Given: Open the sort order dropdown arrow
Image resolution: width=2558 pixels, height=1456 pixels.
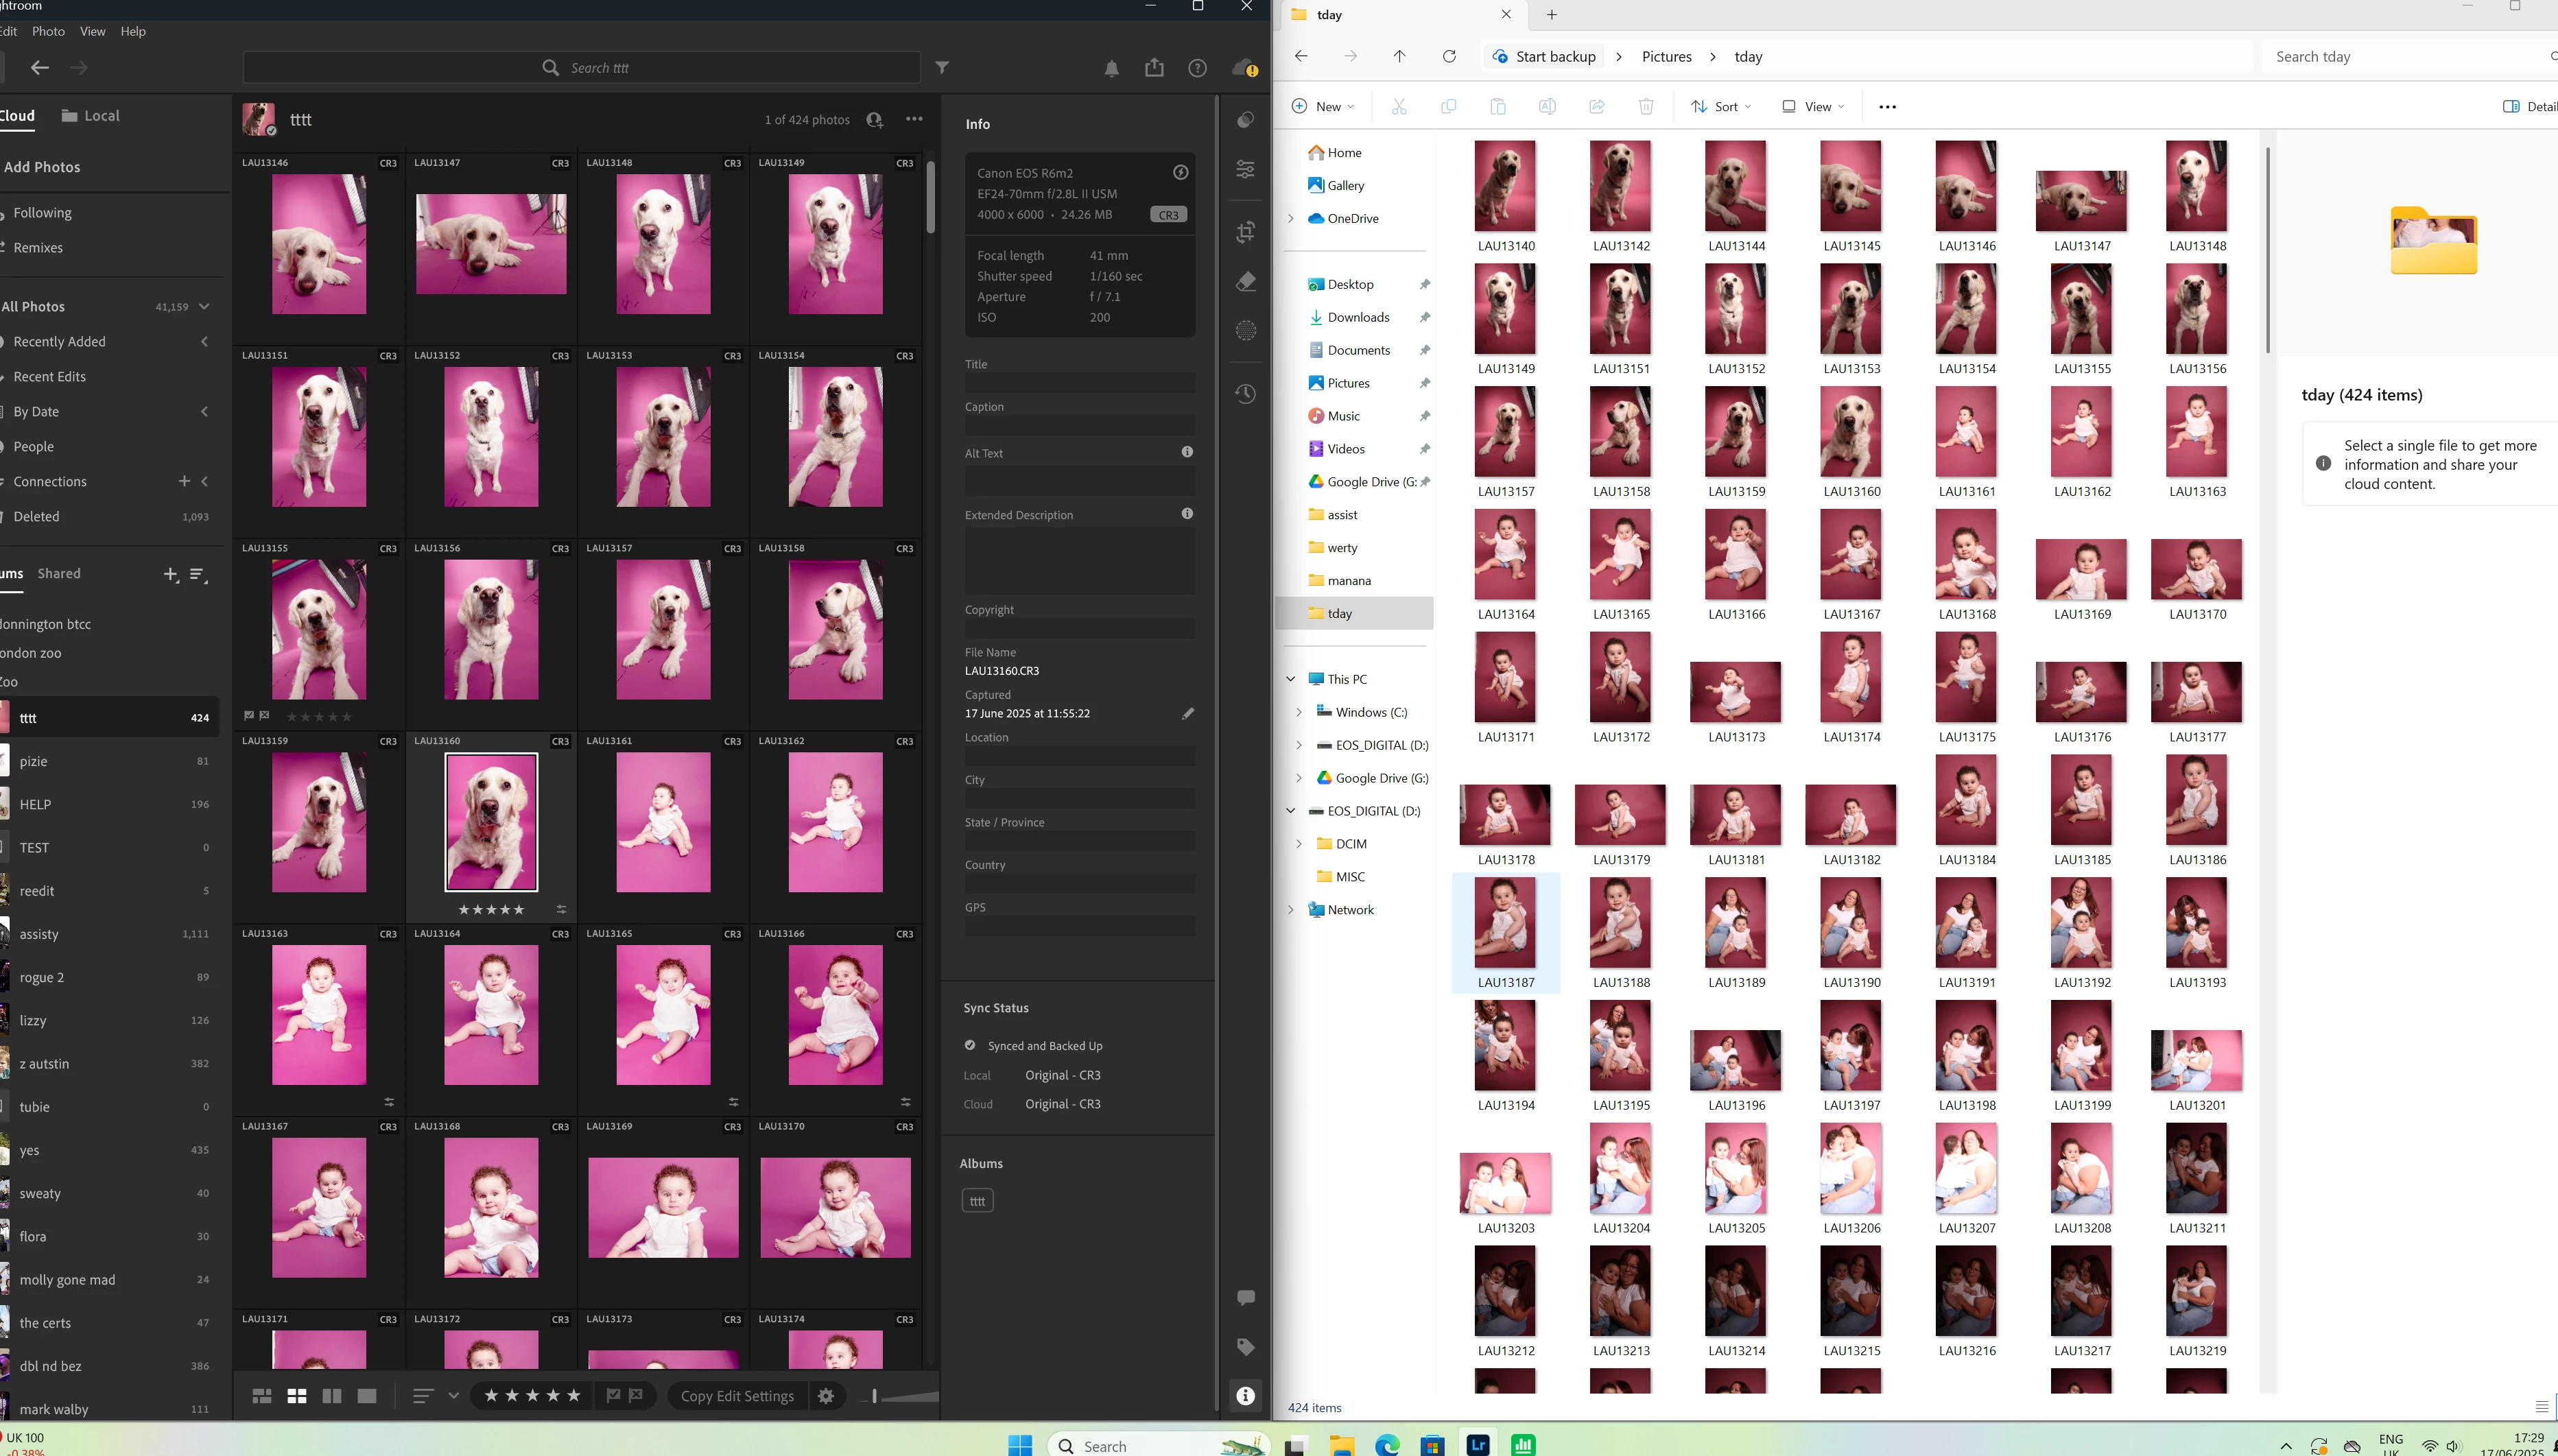Looking at the screenshot, I should click(x=453, y=1396).
